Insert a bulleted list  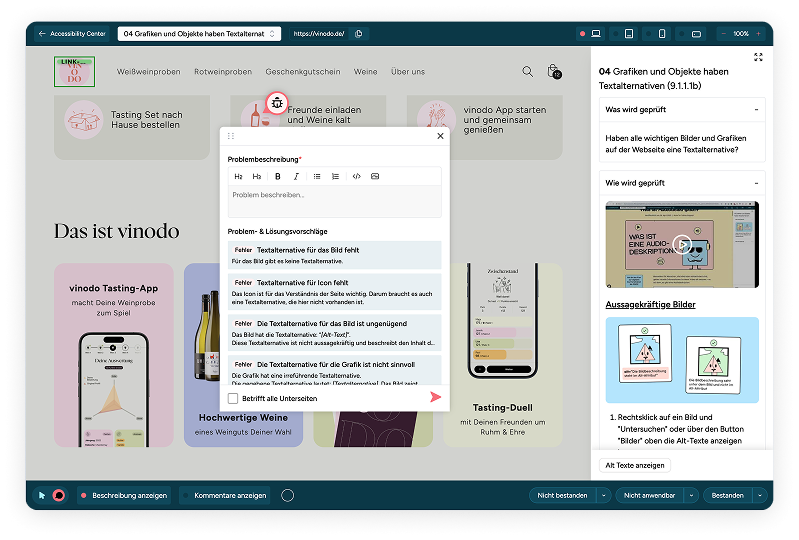click(317, 176)
